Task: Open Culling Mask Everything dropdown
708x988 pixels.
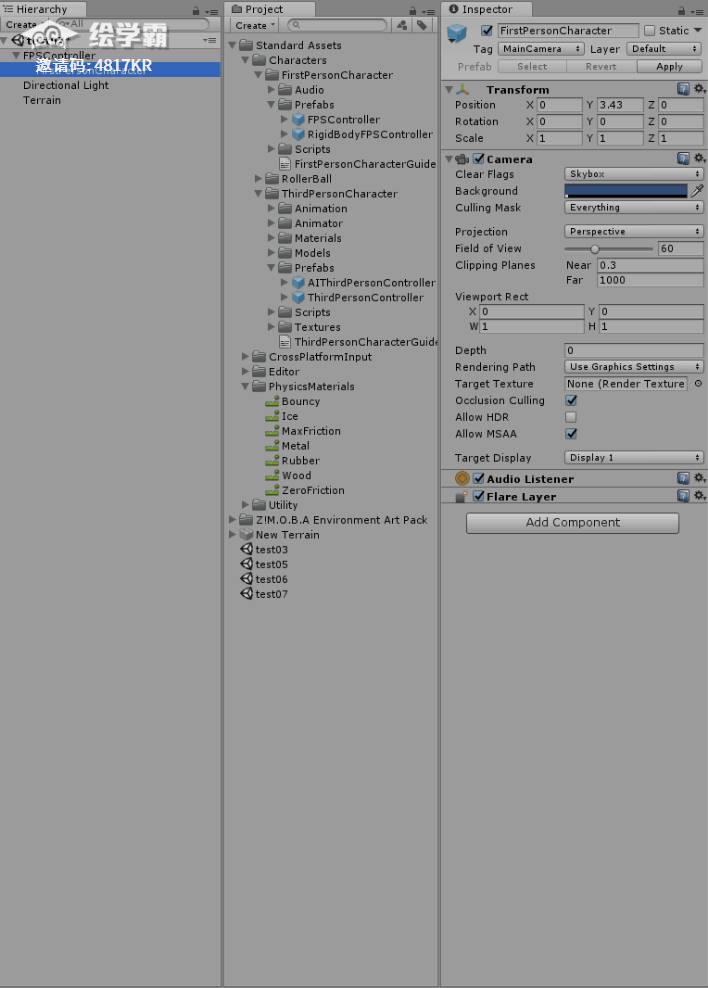Action: point(634,207)
